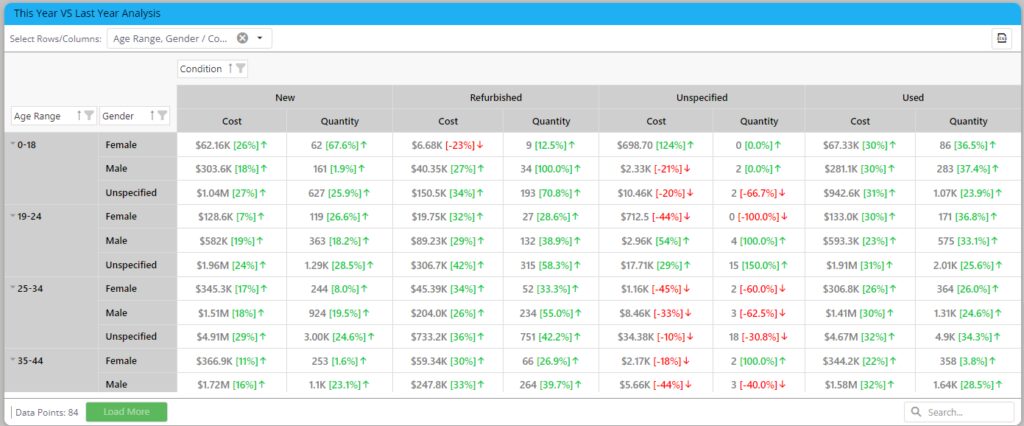Click the Condition field chip
The width and height of the screenshot is (1024, 426).
click(201, 69)
